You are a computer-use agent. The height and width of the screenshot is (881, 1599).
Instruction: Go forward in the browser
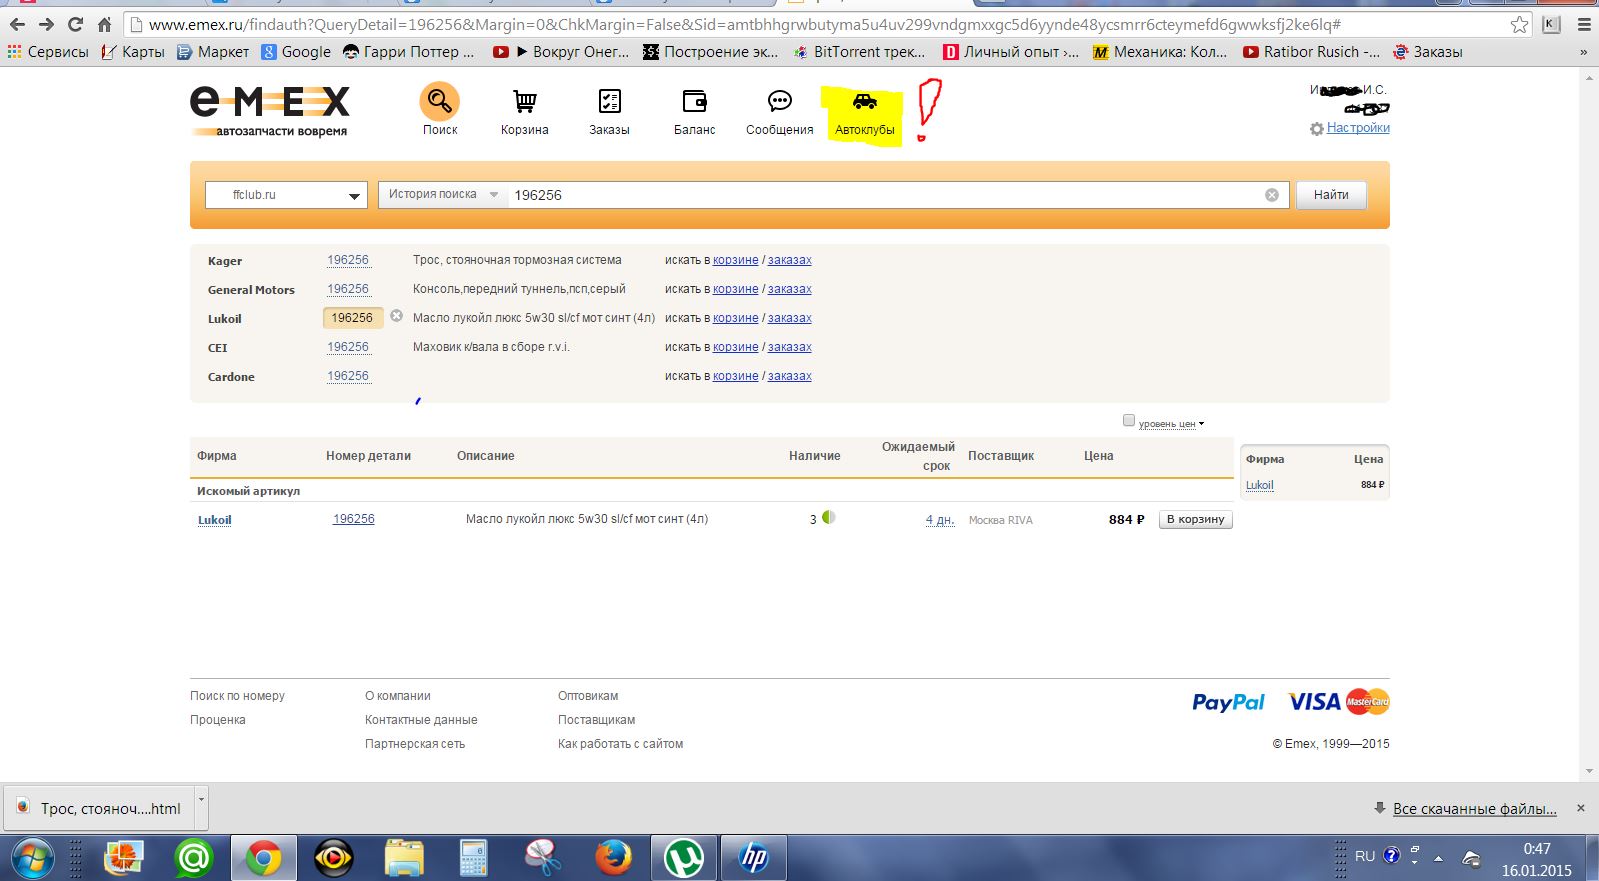pyautogui.click(x=46, y=24)
